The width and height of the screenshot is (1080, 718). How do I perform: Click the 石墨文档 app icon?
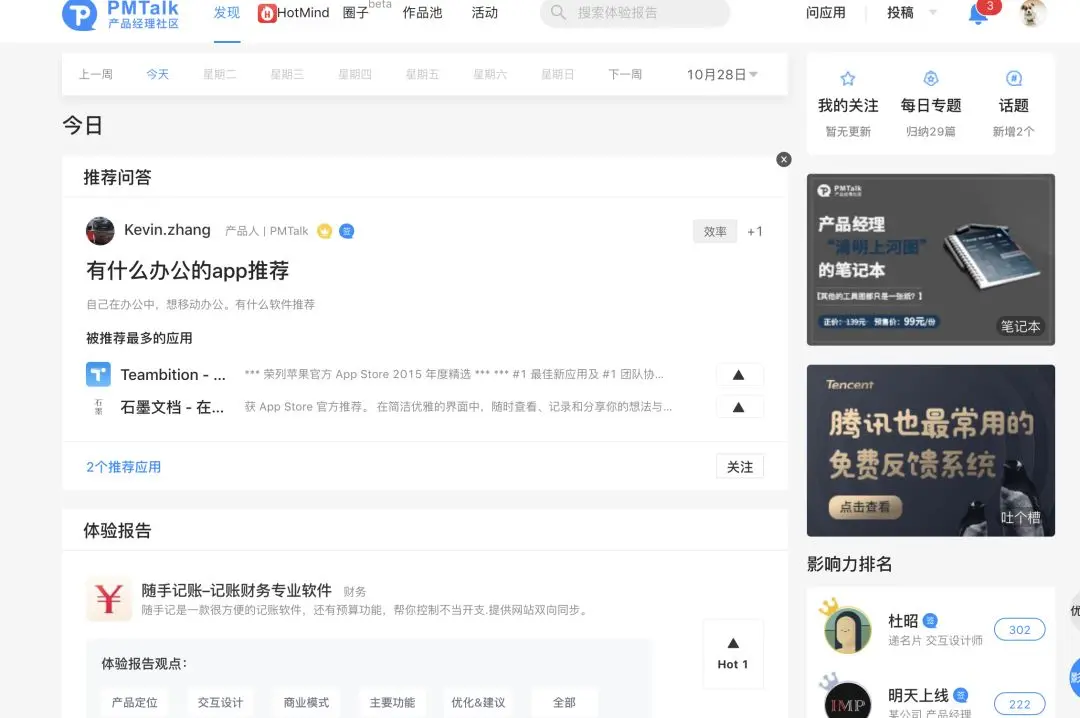98,407
